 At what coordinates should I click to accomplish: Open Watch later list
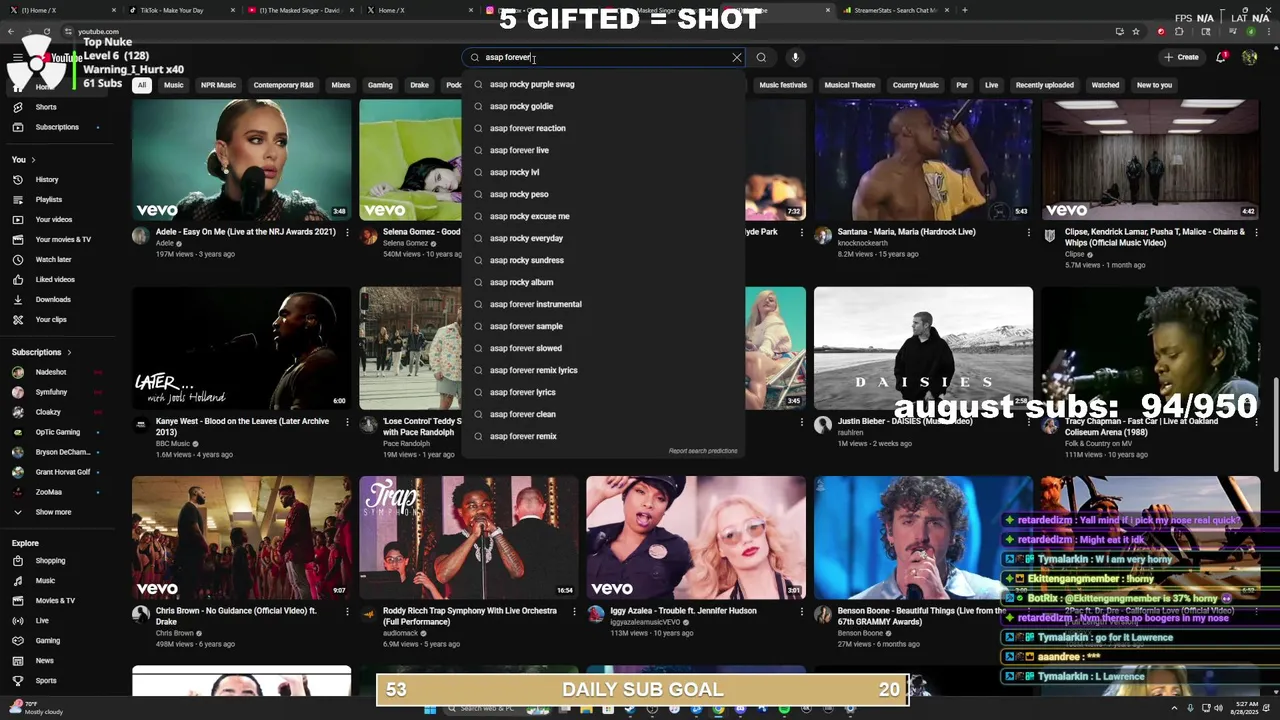coord(58,259)
